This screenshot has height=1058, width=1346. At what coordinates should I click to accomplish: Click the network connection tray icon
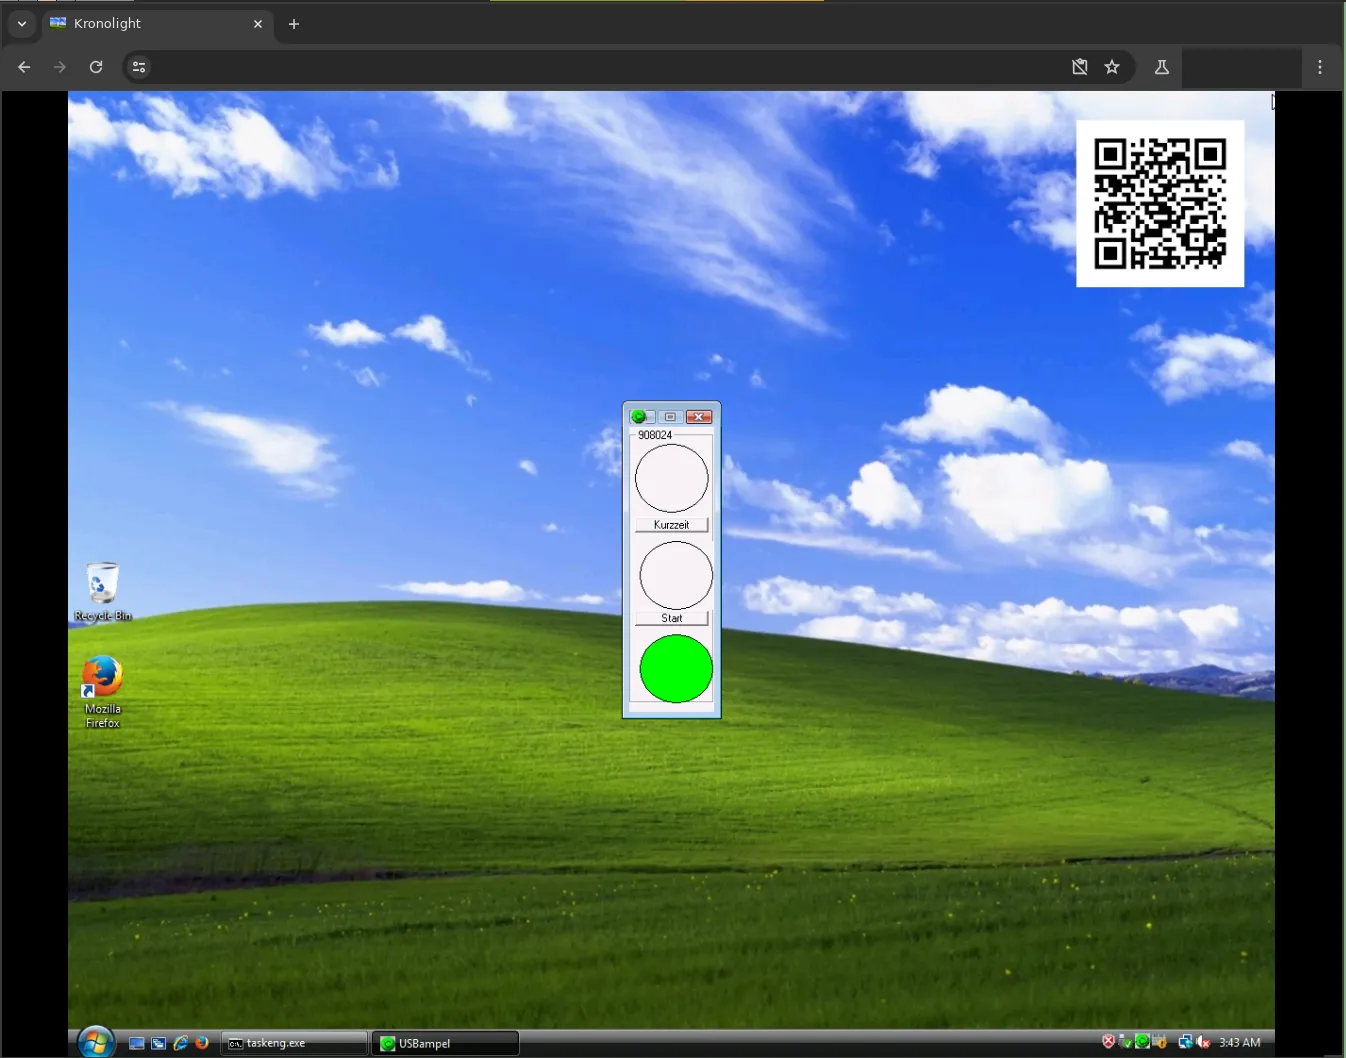[x=1185, y=1042]
